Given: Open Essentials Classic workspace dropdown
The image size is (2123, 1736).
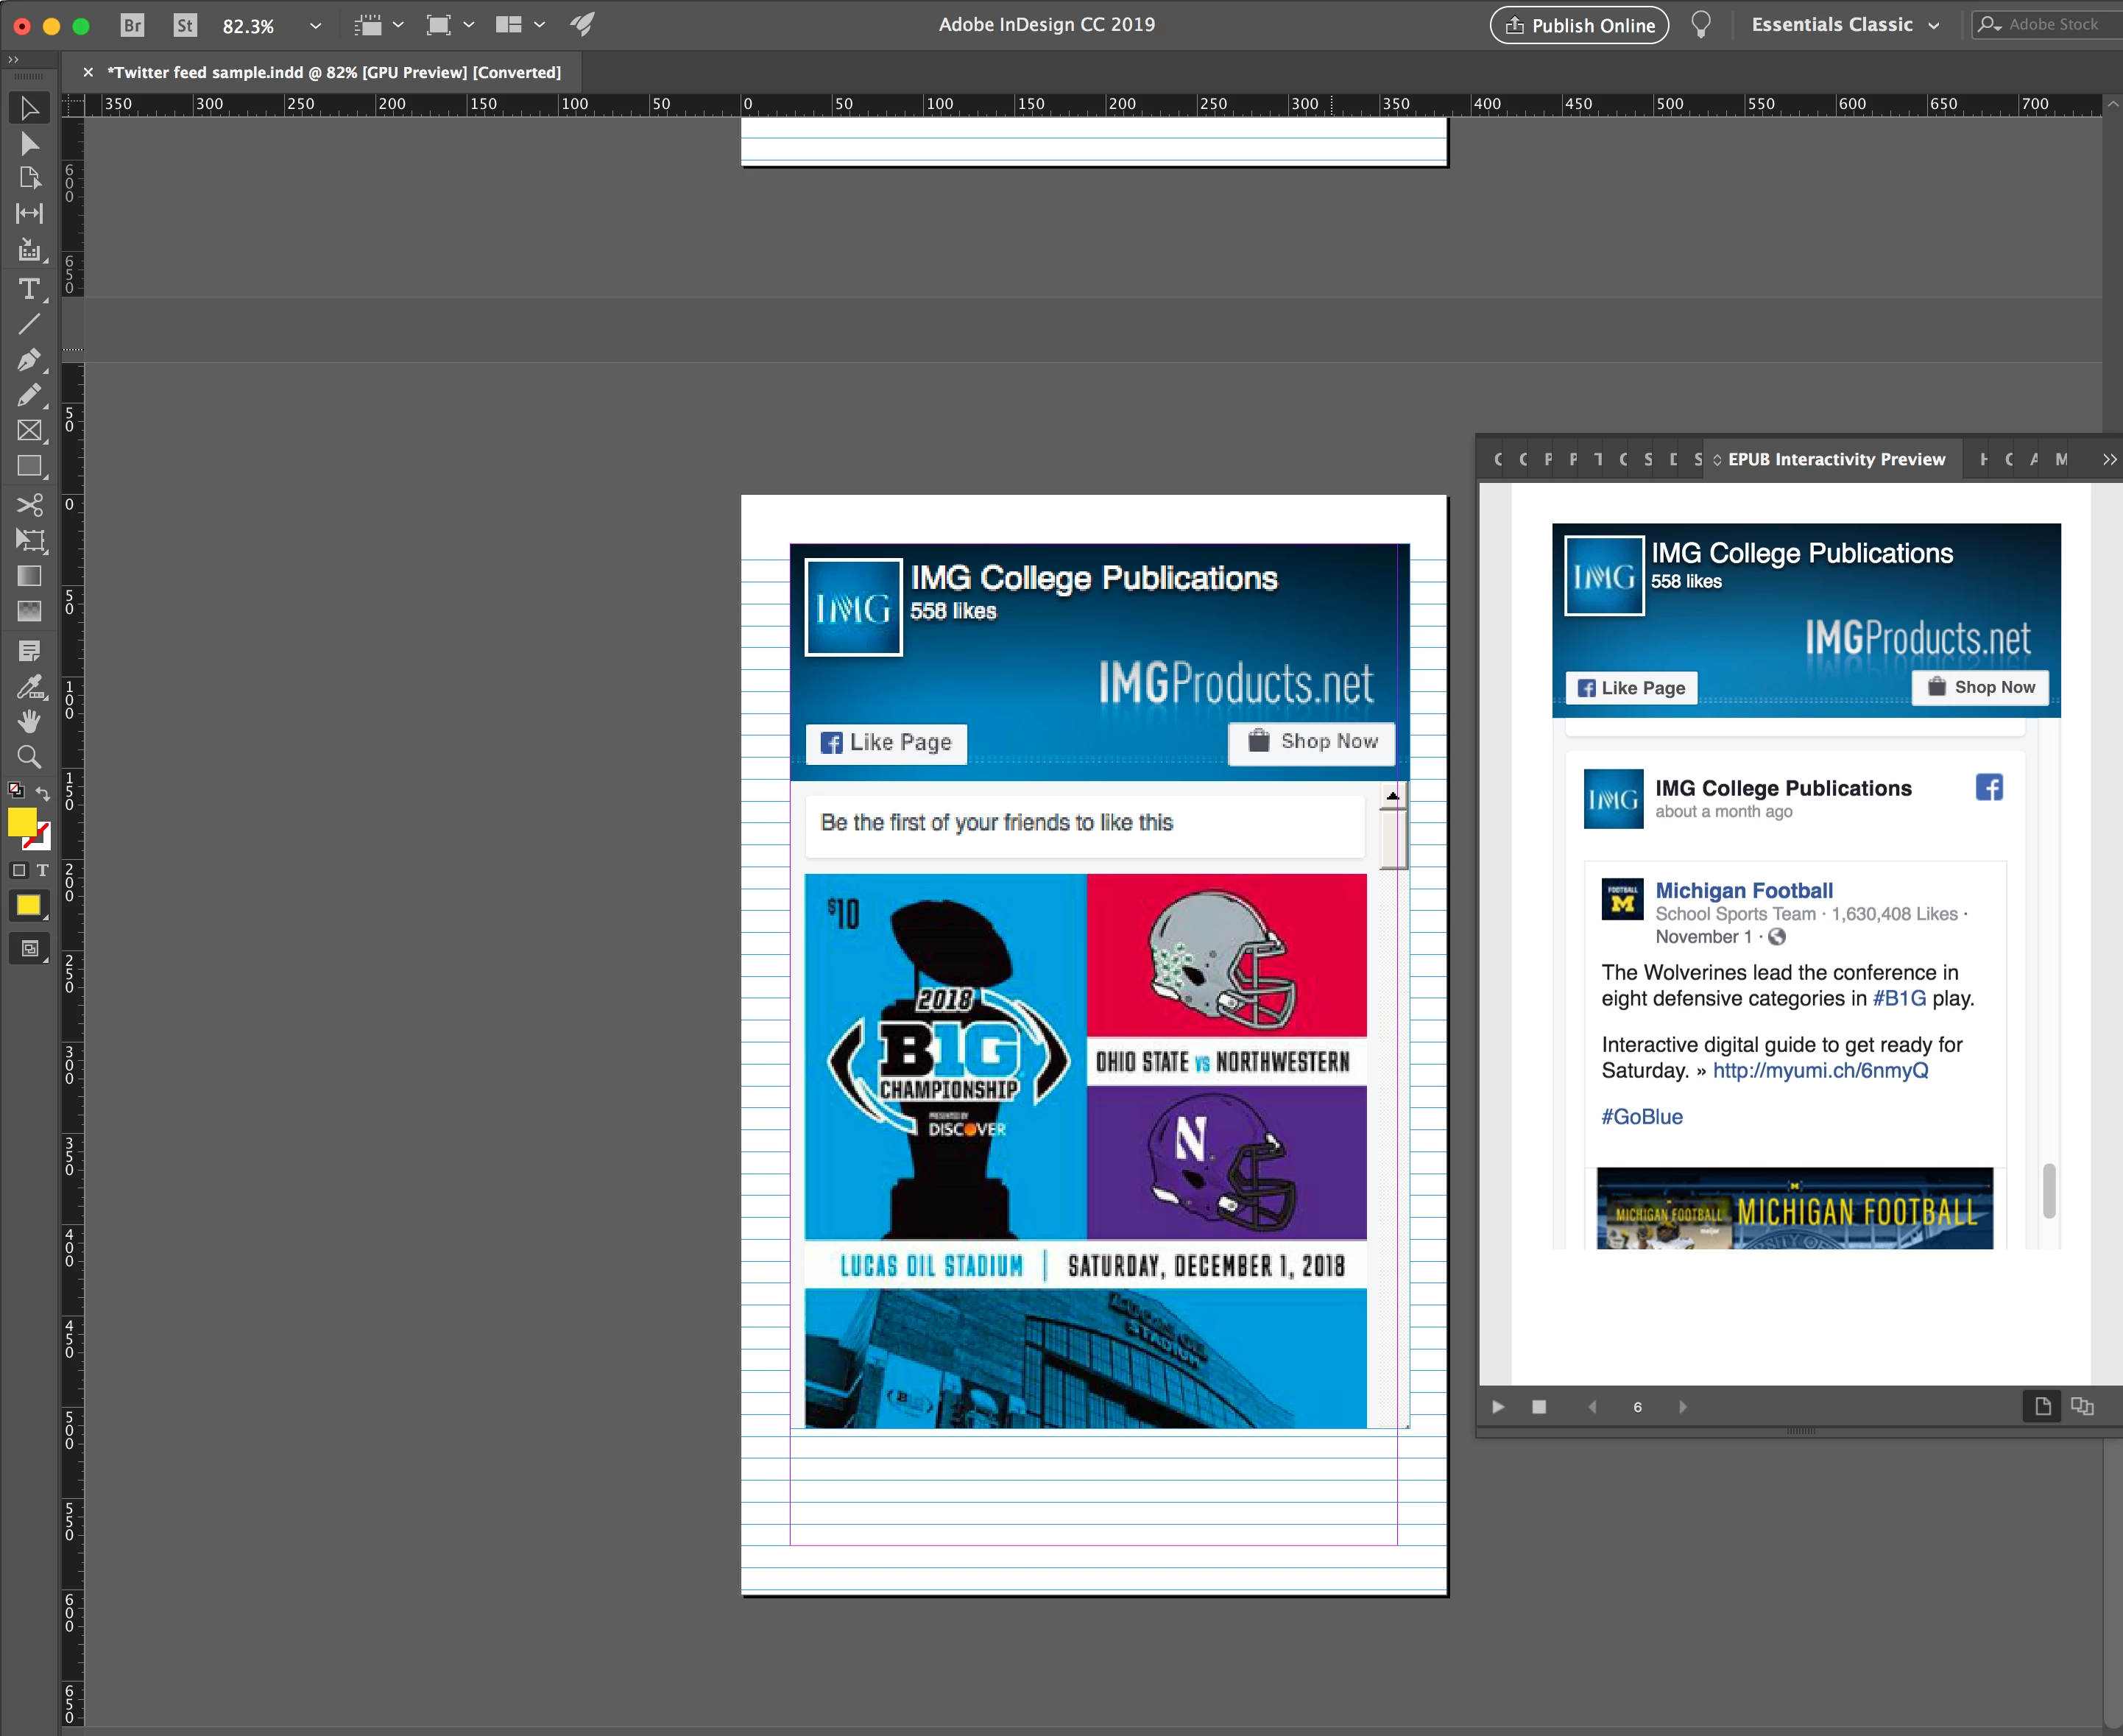Looking at the screenshot, I should coord(1934,26).
